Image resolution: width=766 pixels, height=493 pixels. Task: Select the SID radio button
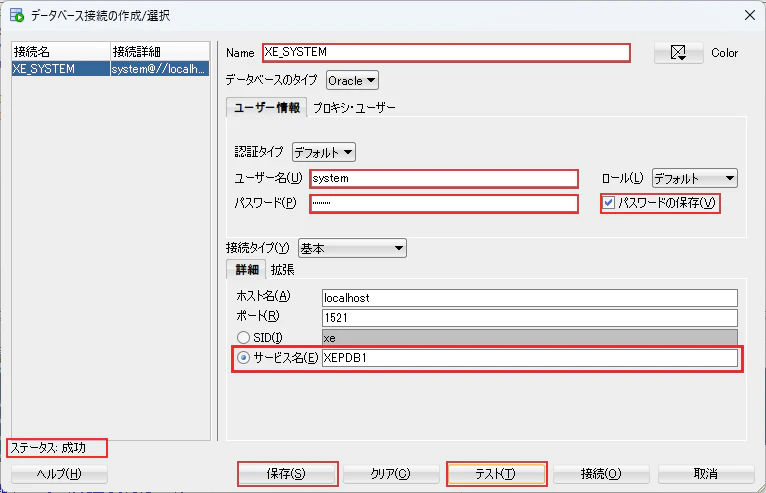click(243, 337)
